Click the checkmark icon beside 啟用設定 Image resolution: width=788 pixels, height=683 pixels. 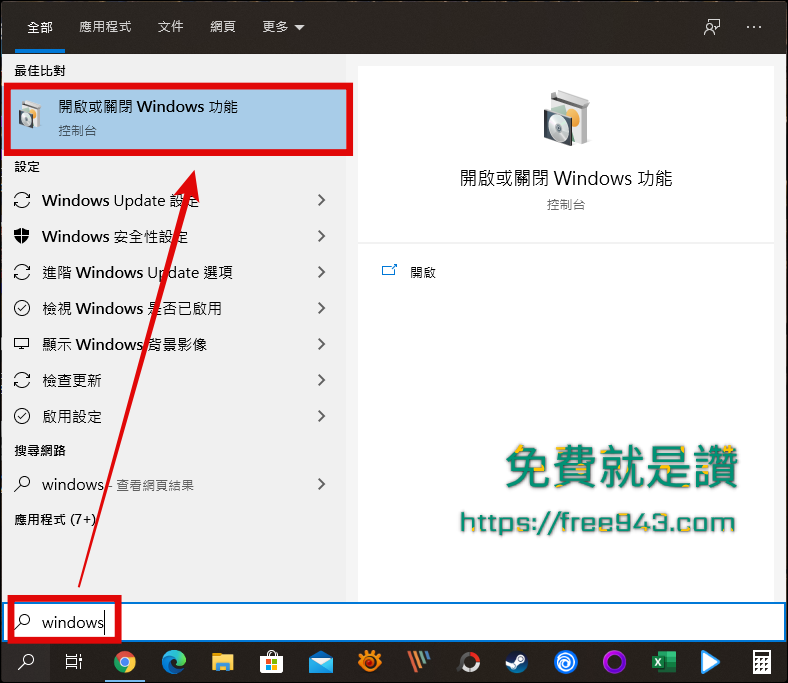pyautogui.click(x=22, y=416)
